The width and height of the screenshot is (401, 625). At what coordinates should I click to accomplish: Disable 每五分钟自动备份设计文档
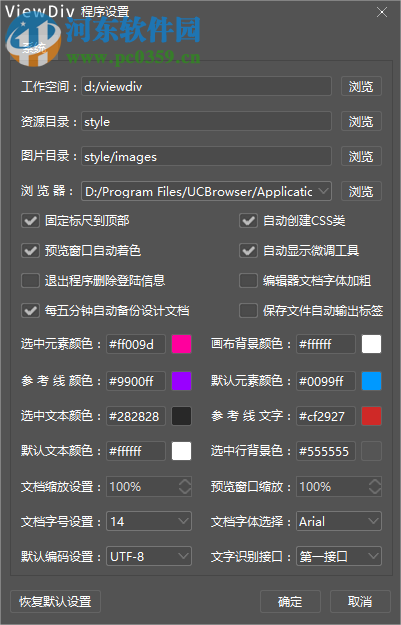30,311
